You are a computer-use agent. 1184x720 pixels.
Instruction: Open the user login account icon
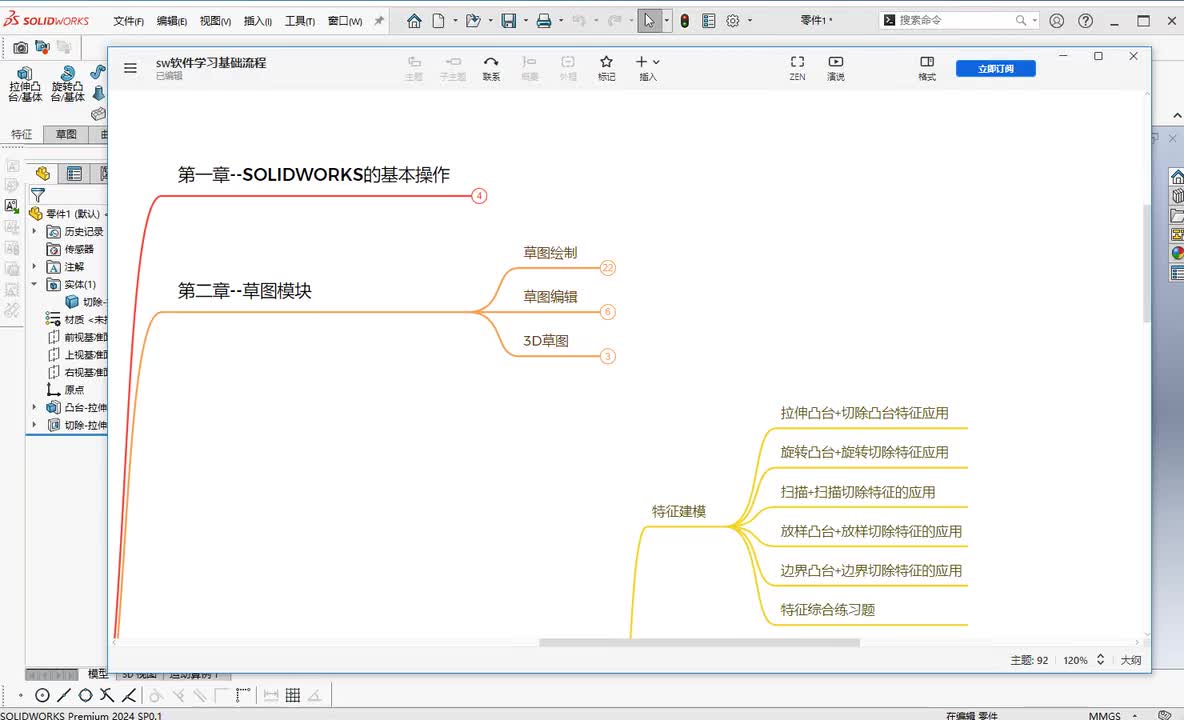pyautogui.click(x=1056, y=20)
